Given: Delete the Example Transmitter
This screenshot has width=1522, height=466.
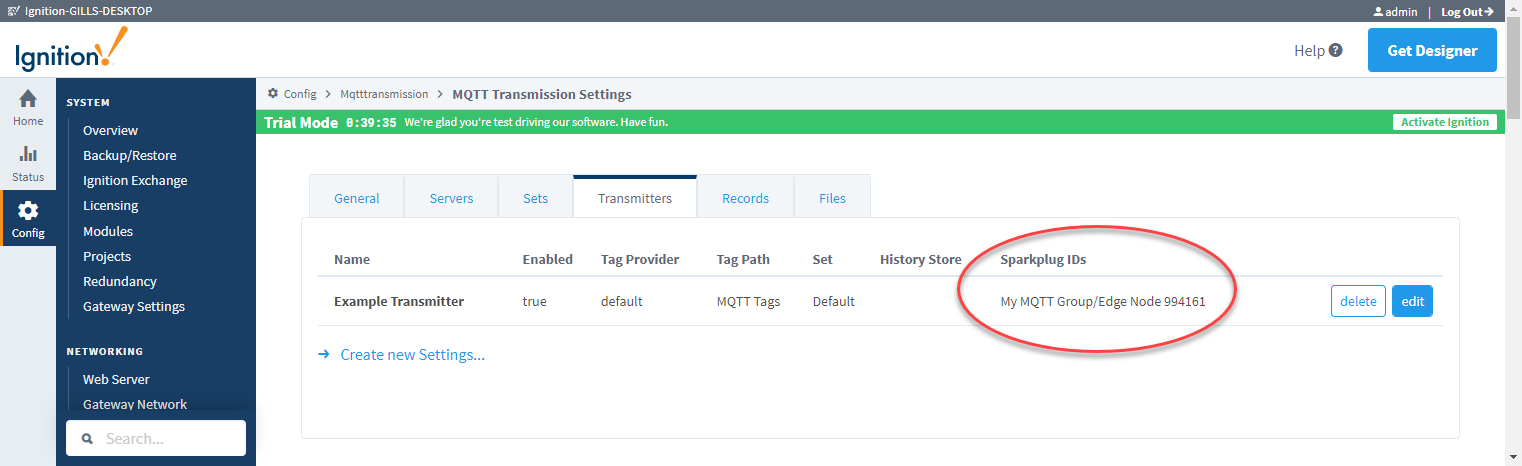Looking at the screenshot, I should (1357, 301).
